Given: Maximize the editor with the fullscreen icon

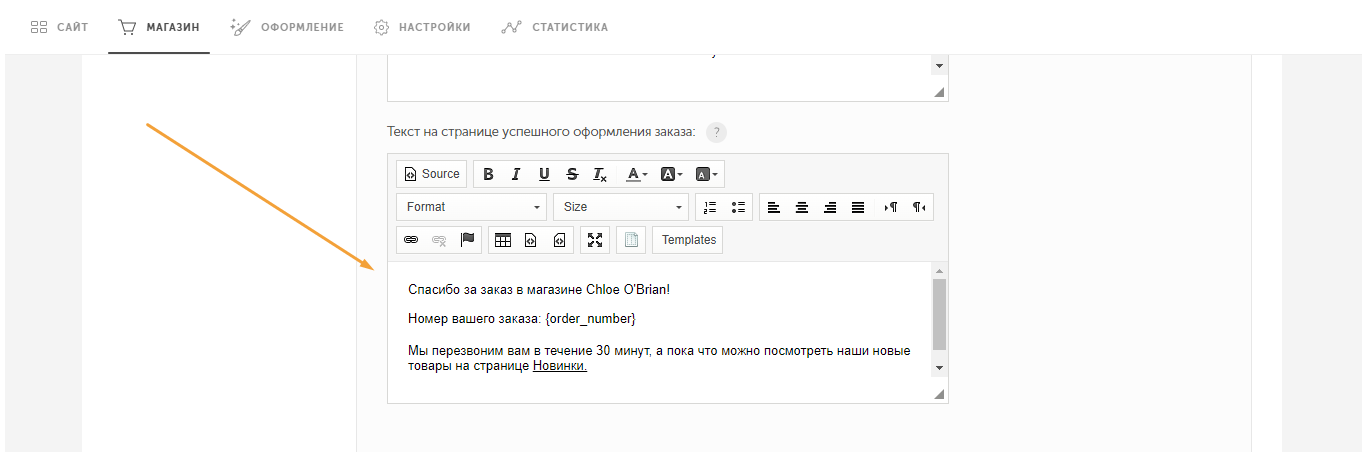Looking at the screenshot, I should coord(595,240).
